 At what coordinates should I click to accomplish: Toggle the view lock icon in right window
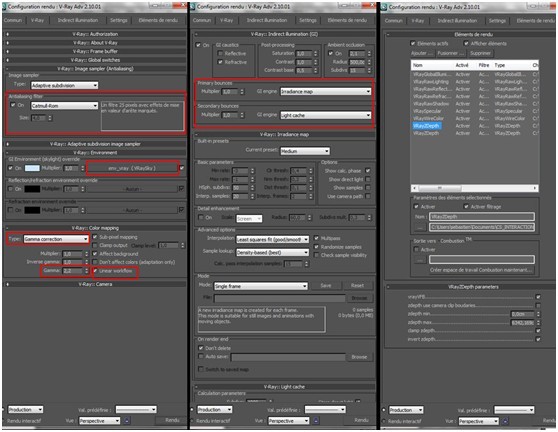tap(505, 421)
